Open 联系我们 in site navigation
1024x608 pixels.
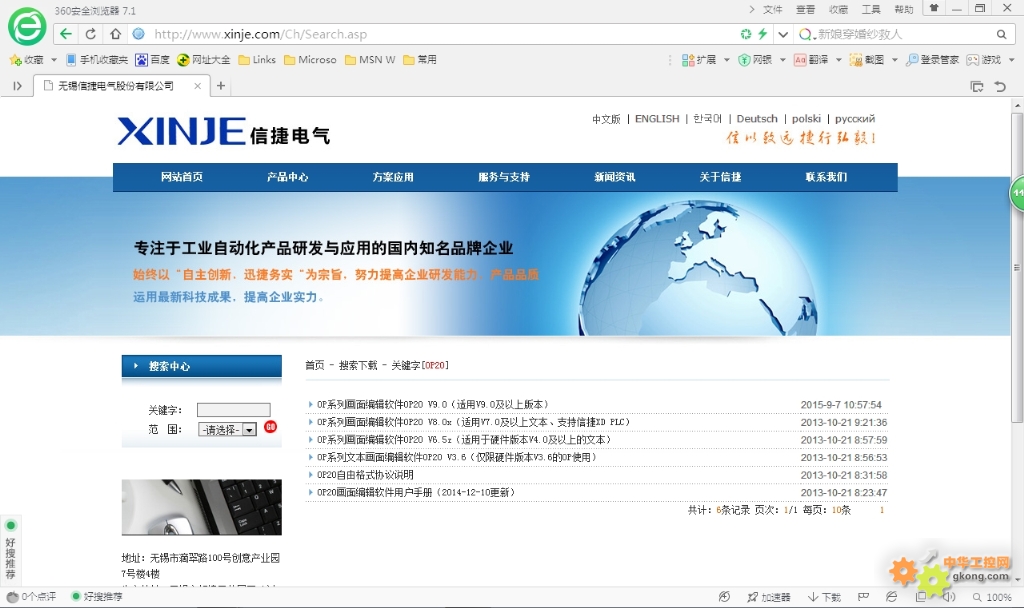click(x=826, y=177)
